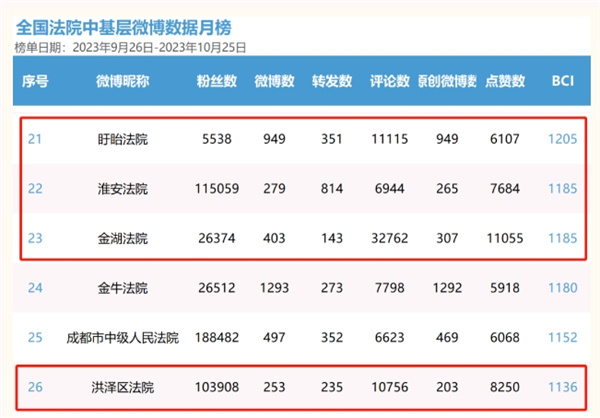The height and width of the screenshot is (418, 600).
Task: Click 微博数 value 1293
Action: click(274, 288)
